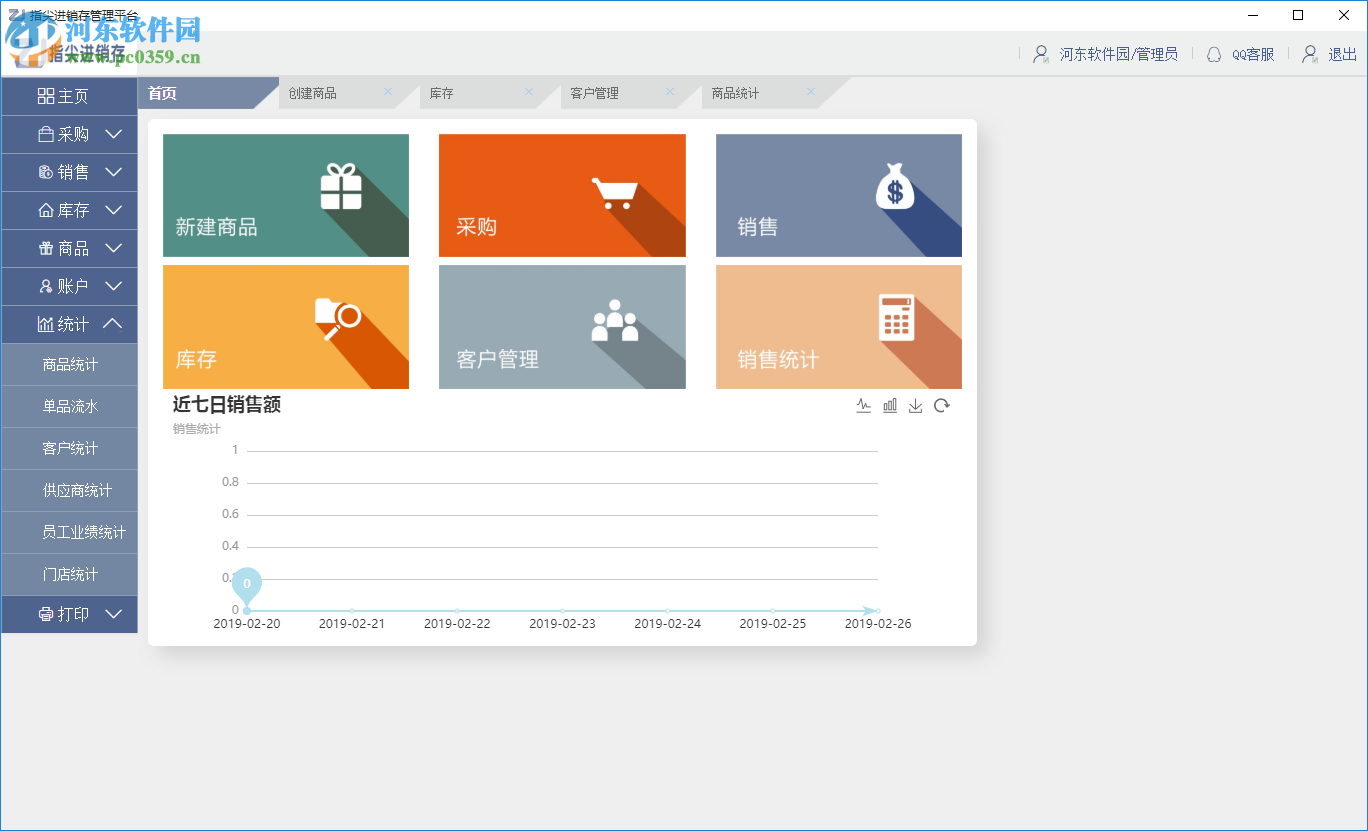
Task: Close the 商品统计 tab
Action: 811,92
